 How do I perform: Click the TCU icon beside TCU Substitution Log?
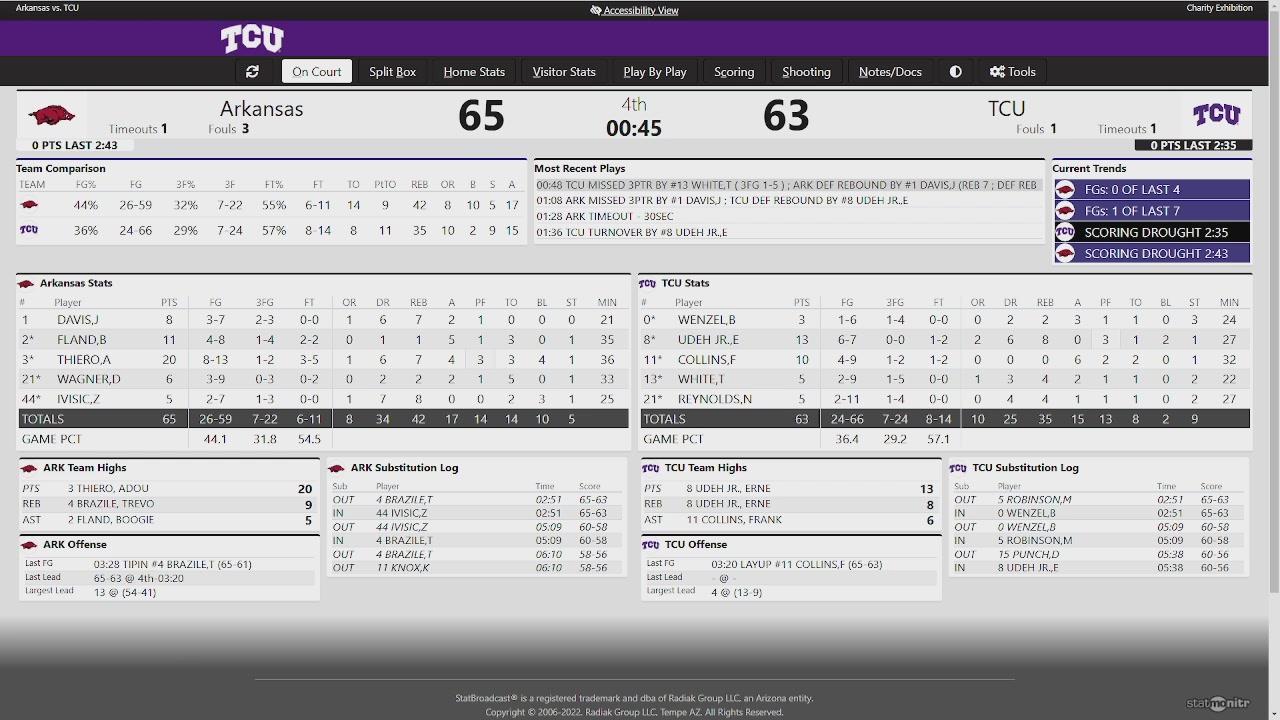[x=958, y=468]
